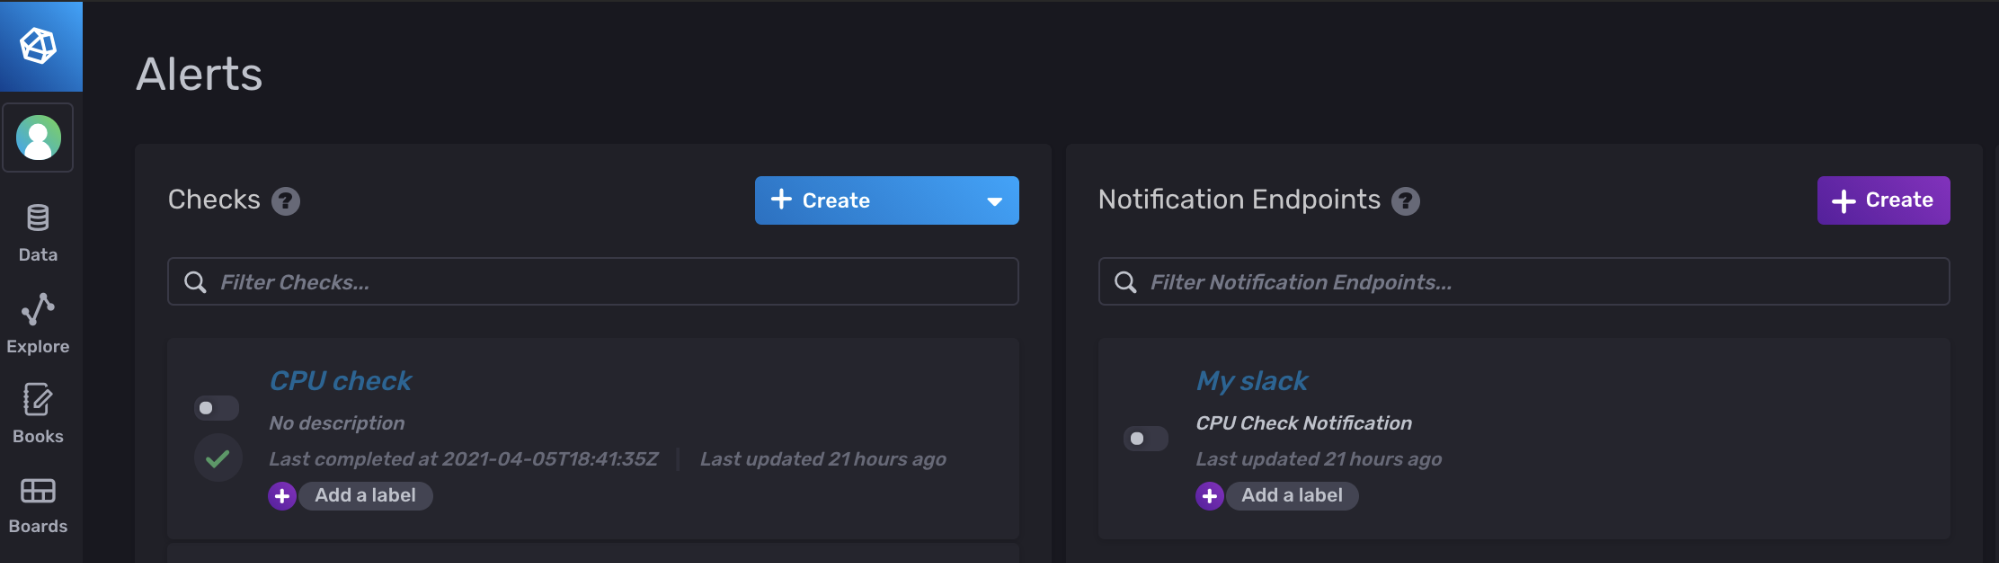Click CPU check green status checkmark
The image size is (1999, 563).
[x=217, y=459]
